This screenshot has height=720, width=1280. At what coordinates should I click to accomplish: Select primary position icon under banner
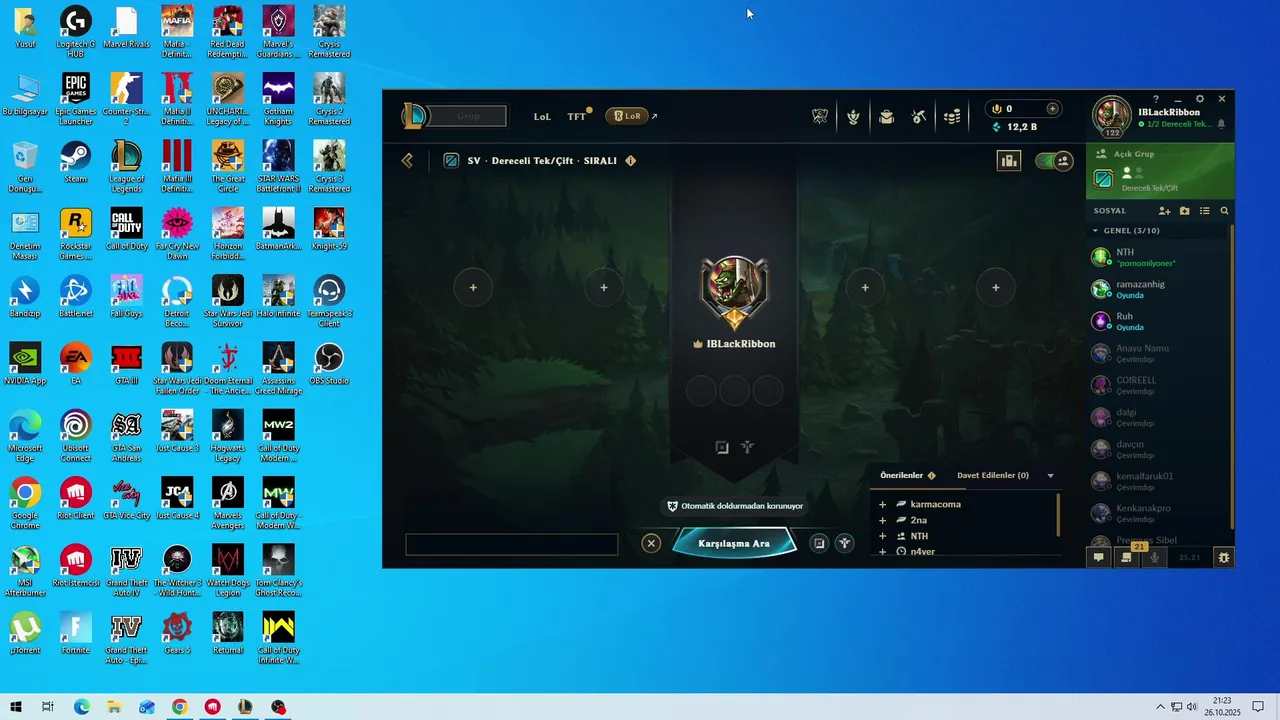[722, 447]
